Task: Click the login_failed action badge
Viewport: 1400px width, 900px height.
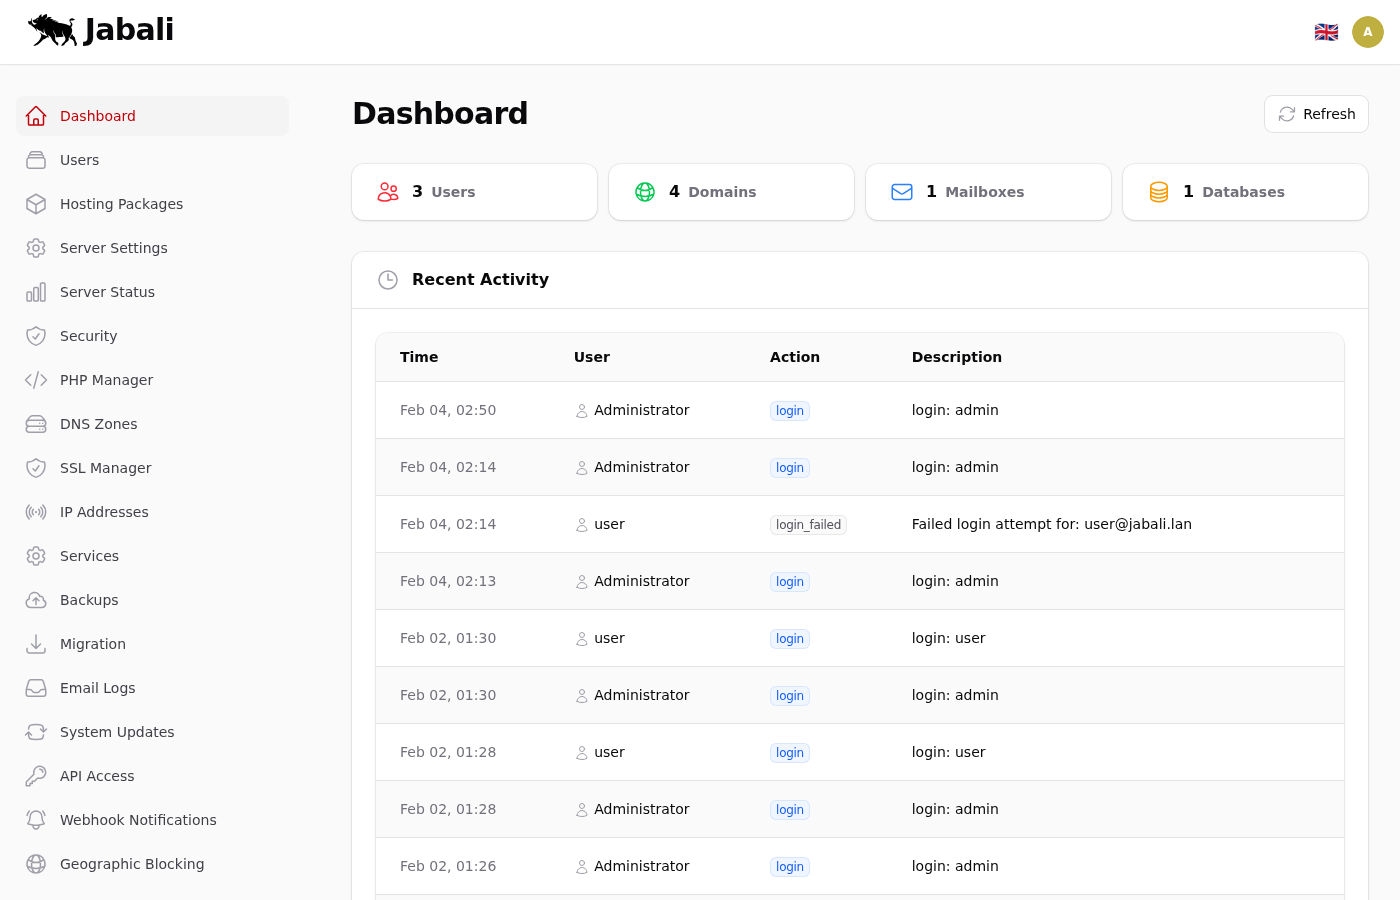Action: tap(808, 525)
